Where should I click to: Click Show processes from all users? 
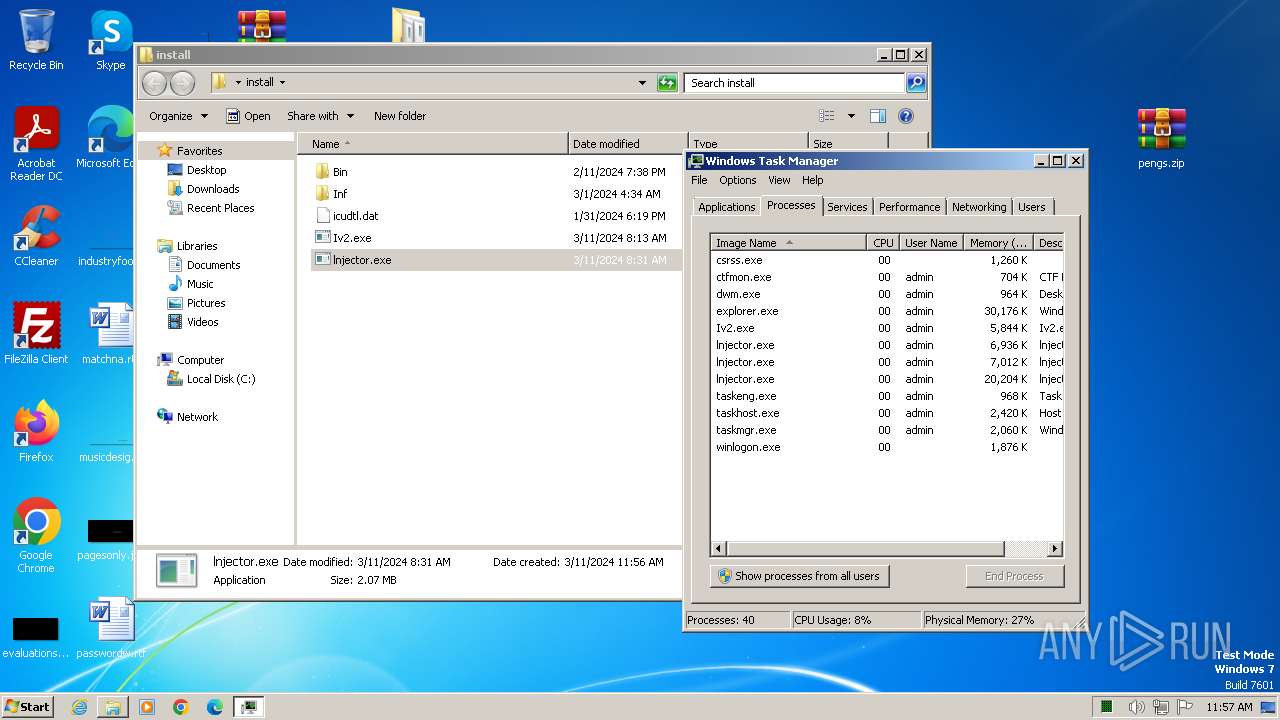[800, 576]
